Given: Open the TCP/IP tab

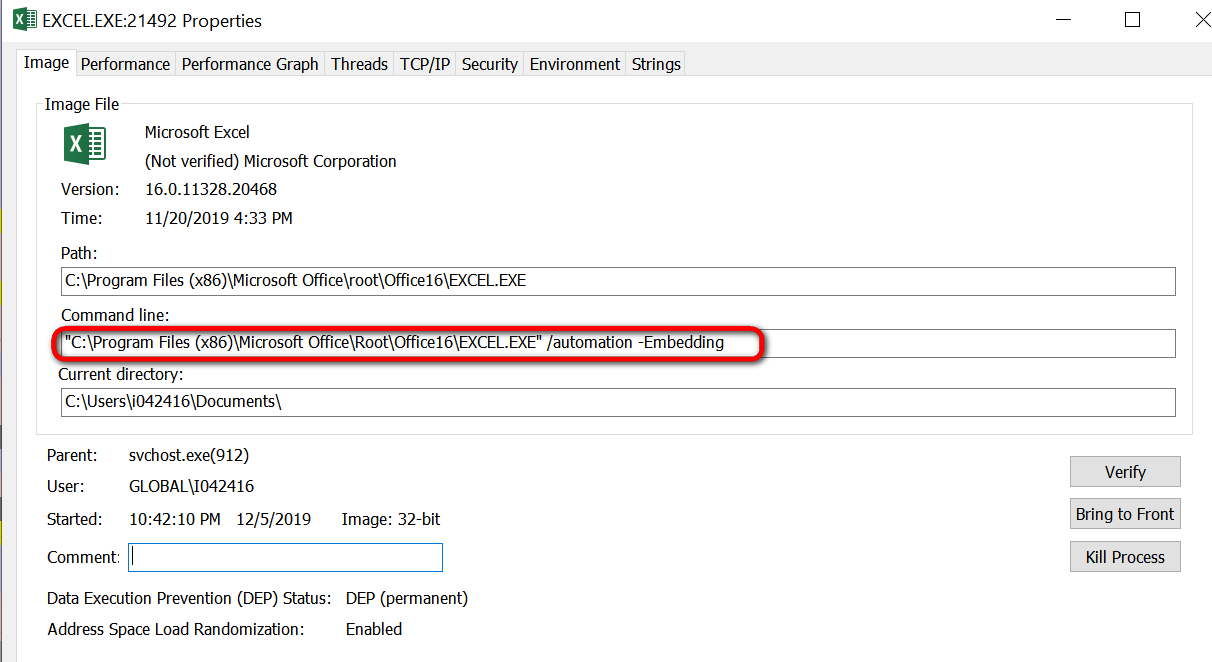Looking at the screenshot, I should [x=425, y=64].
